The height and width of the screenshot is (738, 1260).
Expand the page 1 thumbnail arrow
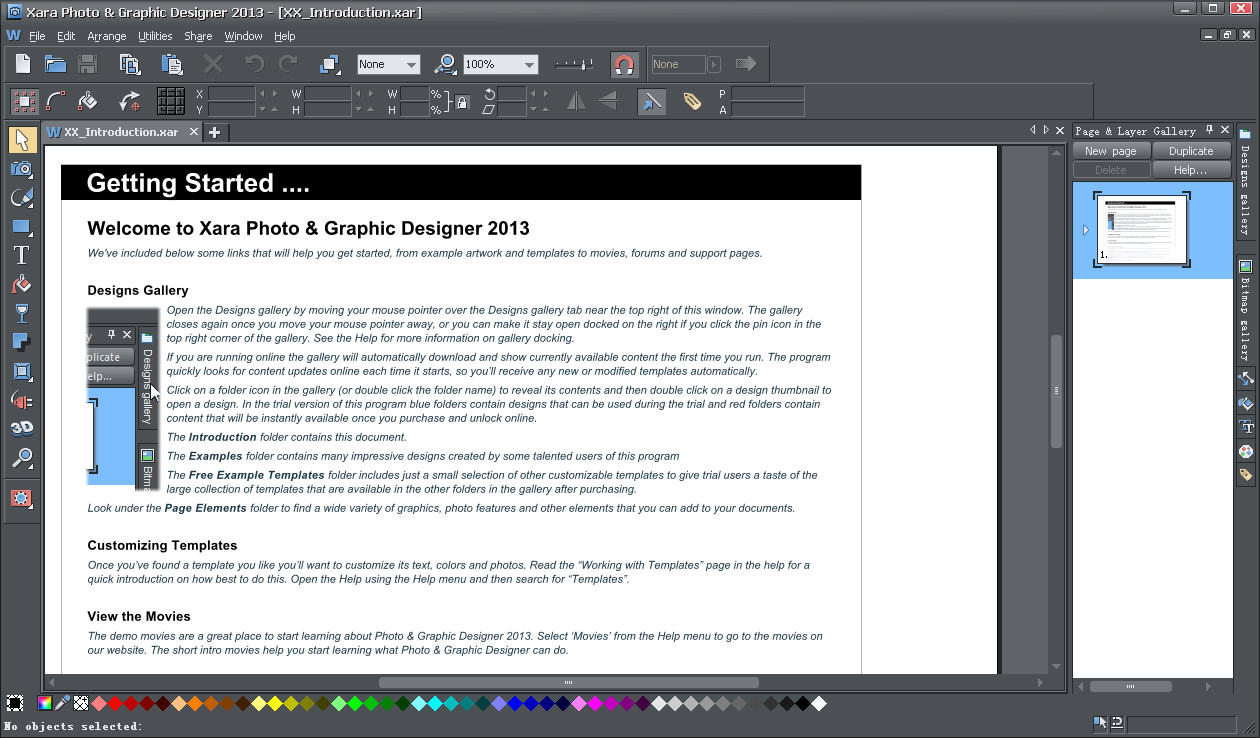[1086, 230]
